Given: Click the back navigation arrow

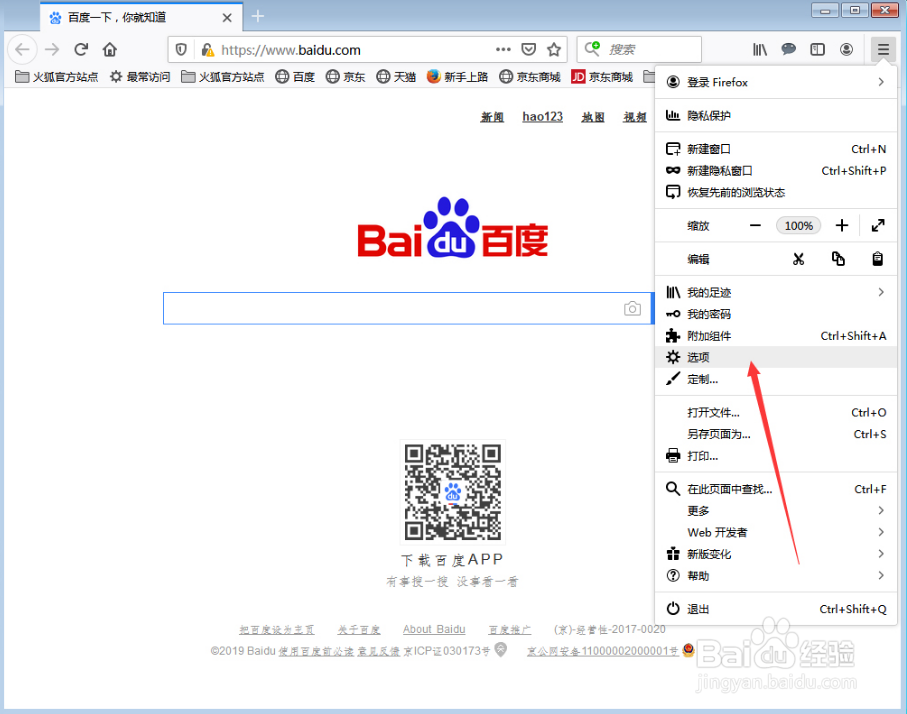Looking at the screenshot, I should pyautogui.click(x=23, y=50).
